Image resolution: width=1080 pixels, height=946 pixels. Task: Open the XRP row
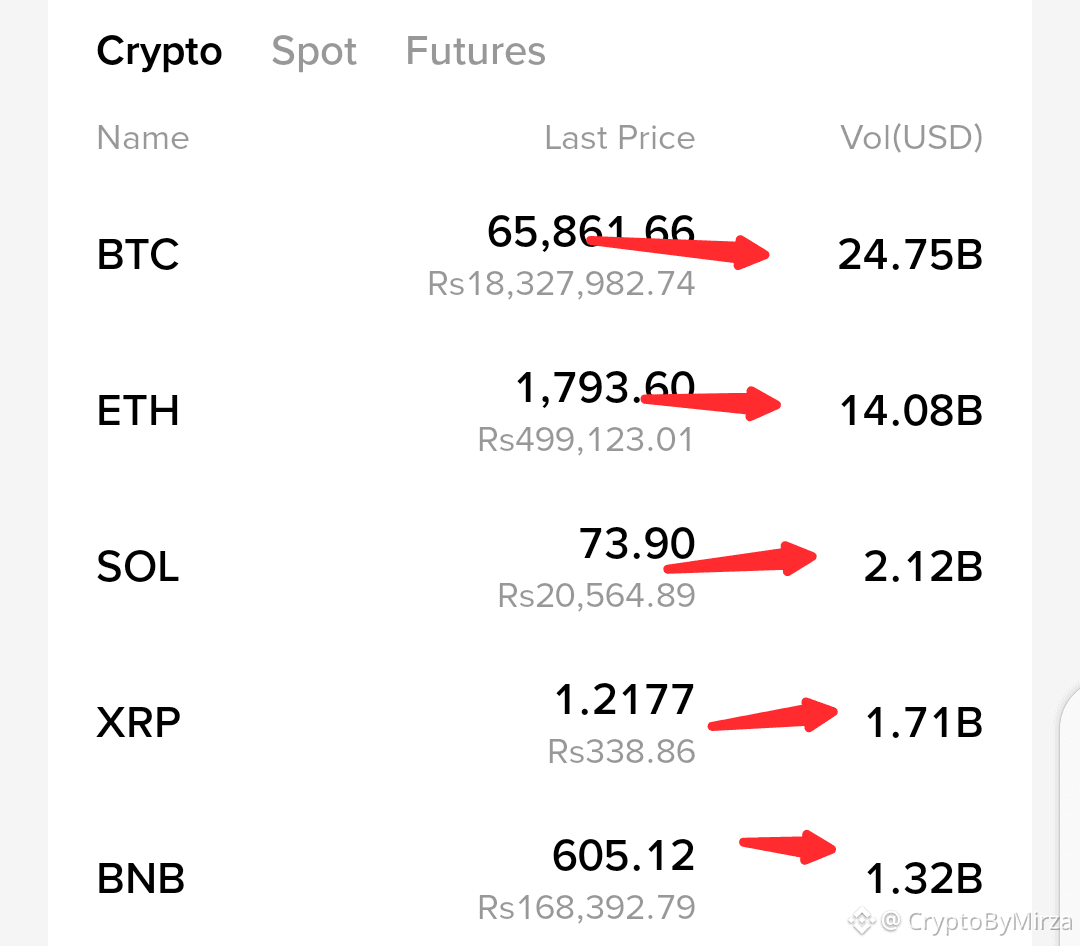point(540,723)
